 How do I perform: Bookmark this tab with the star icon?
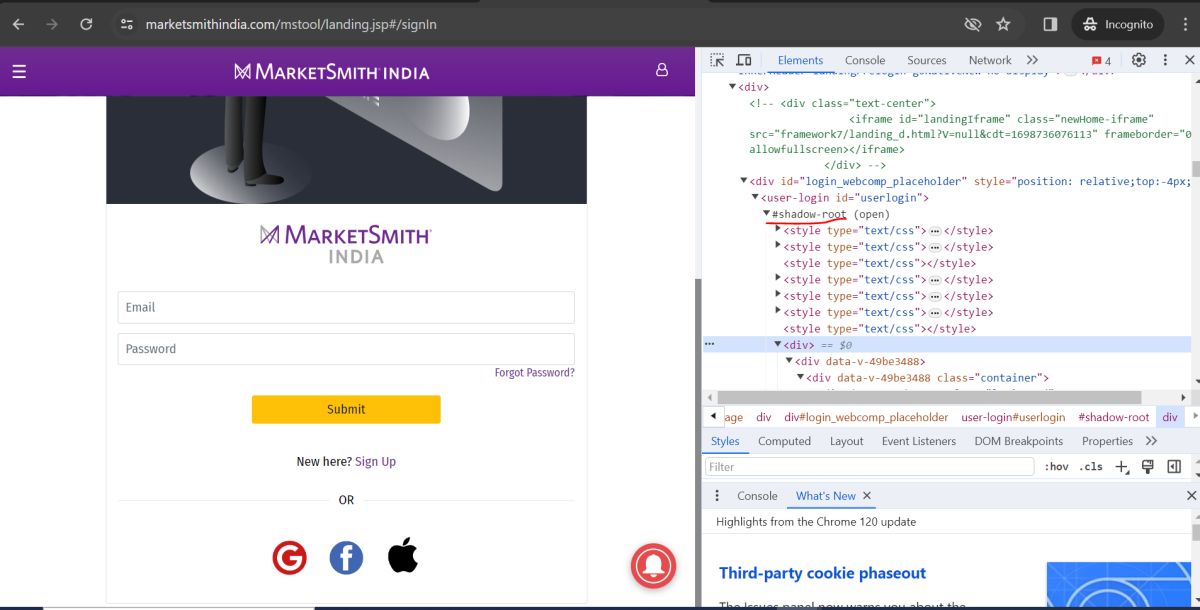[1004, 24]
